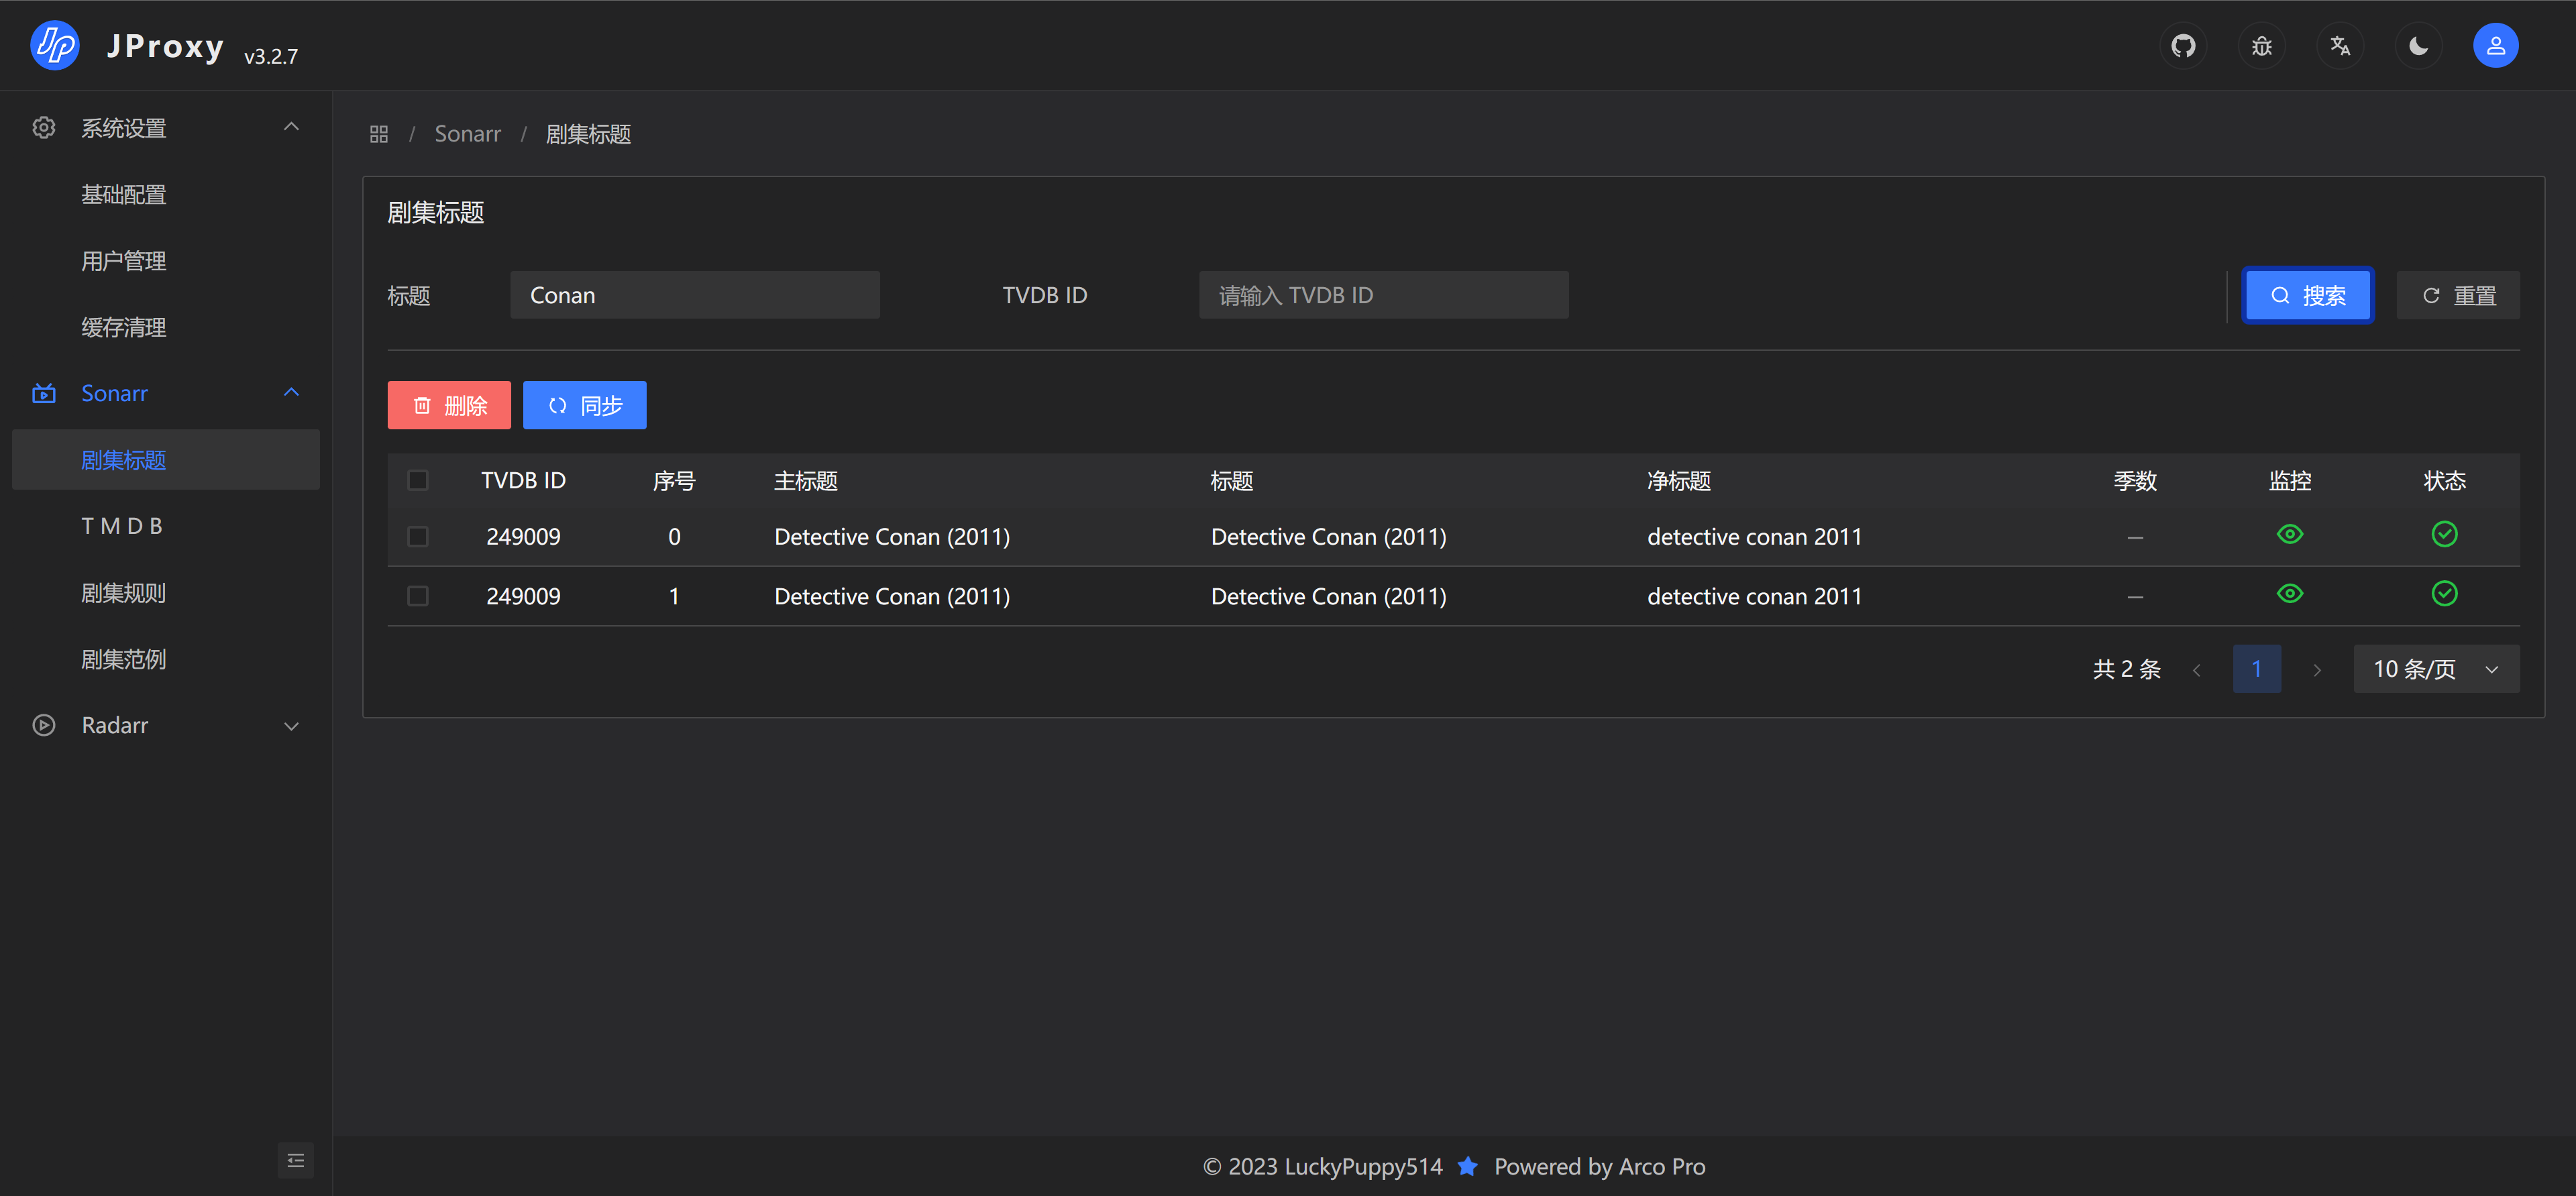Click the home breadcrumb grid icon
Viewport: 2576px width, 1196px height.
378,133
